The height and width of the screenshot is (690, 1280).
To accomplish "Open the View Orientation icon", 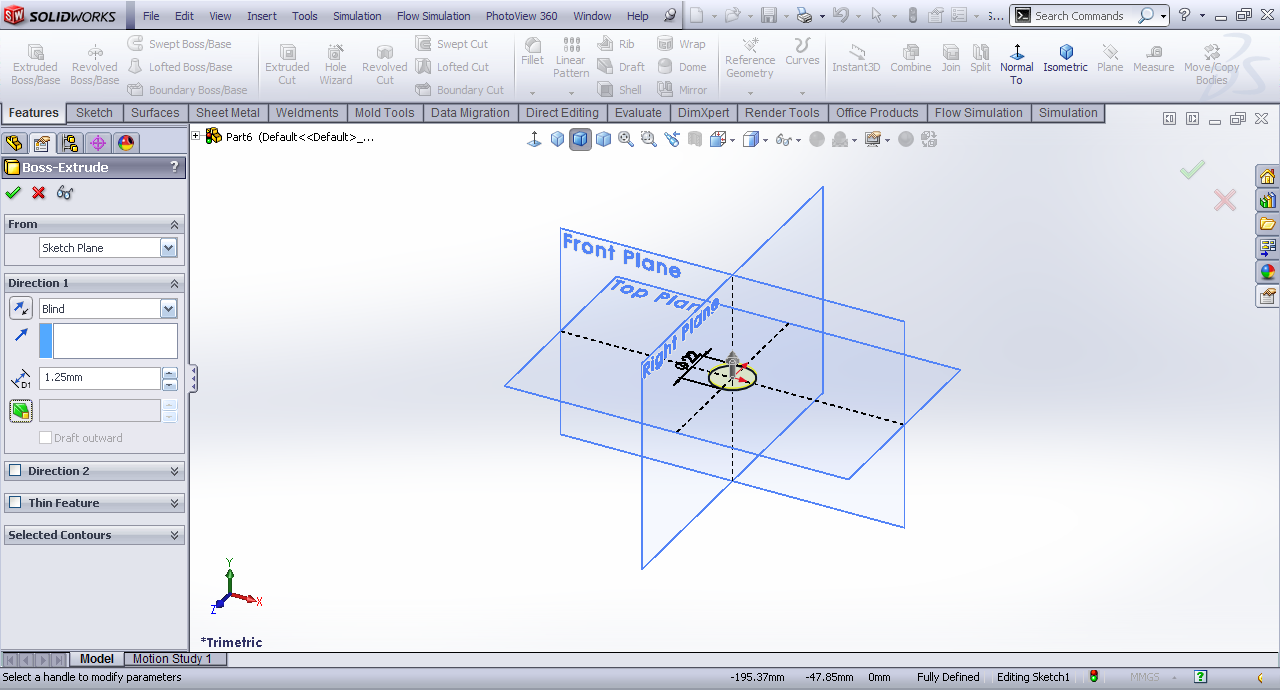I will [x=718, y=140].
